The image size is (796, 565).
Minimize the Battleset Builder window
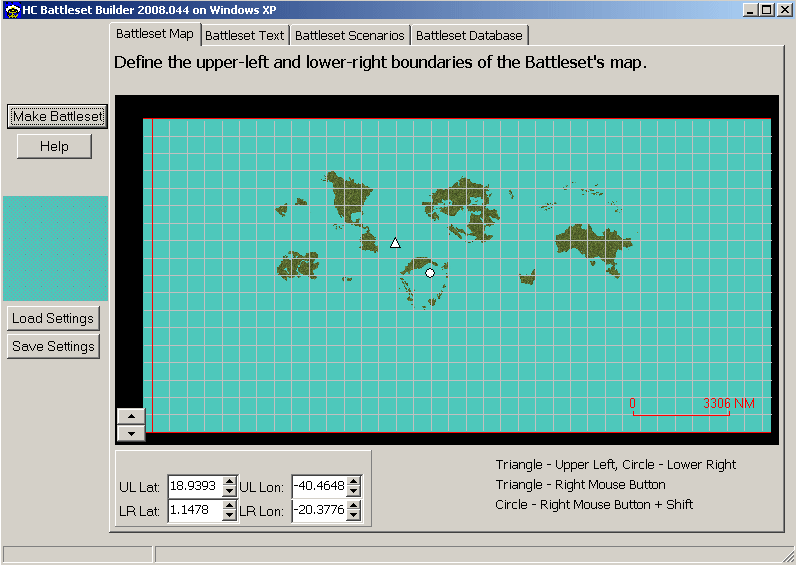[751, 10]
